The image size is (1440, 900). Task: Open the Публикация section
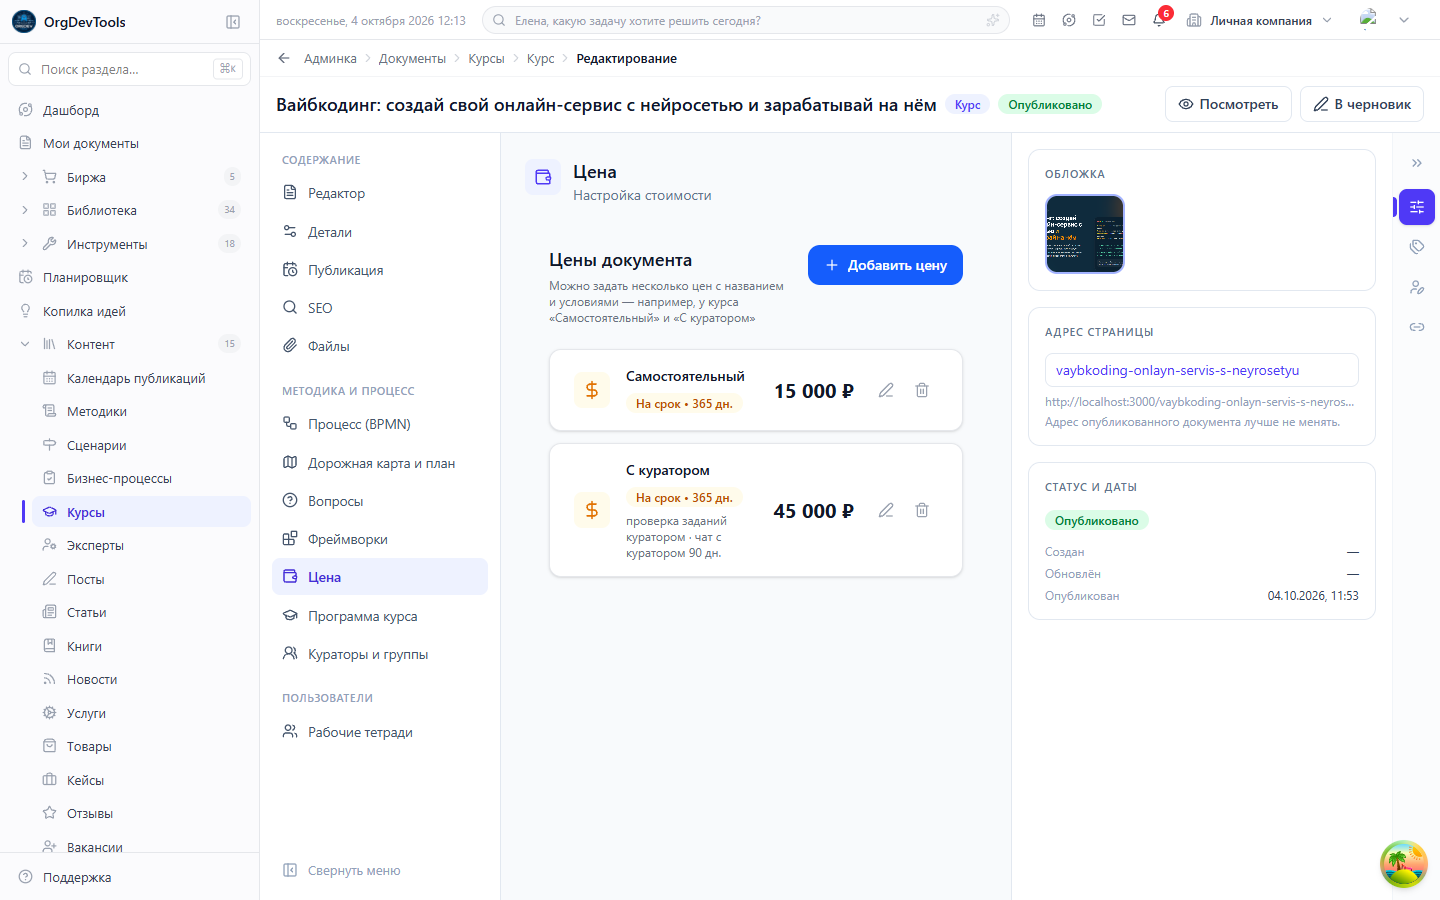point(380,270)
